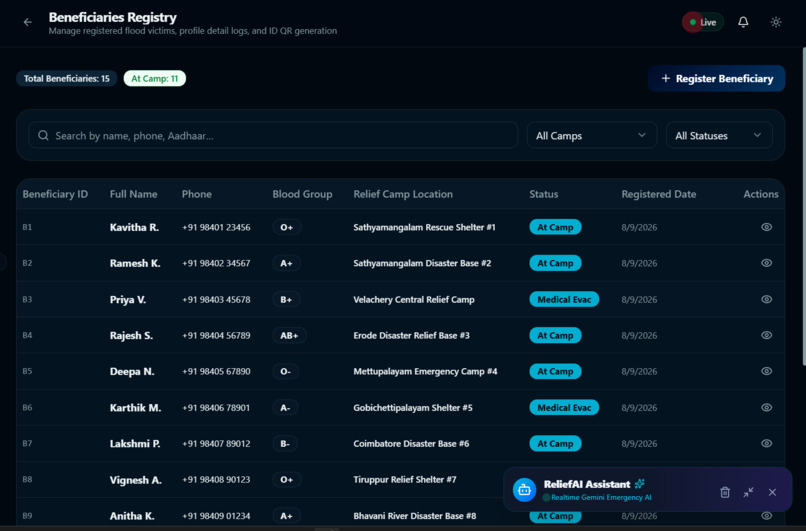The height and width of the screenshot is (531, 806).
Task: Click the At Camp: 11 badge
Action: tap(155, 78)
